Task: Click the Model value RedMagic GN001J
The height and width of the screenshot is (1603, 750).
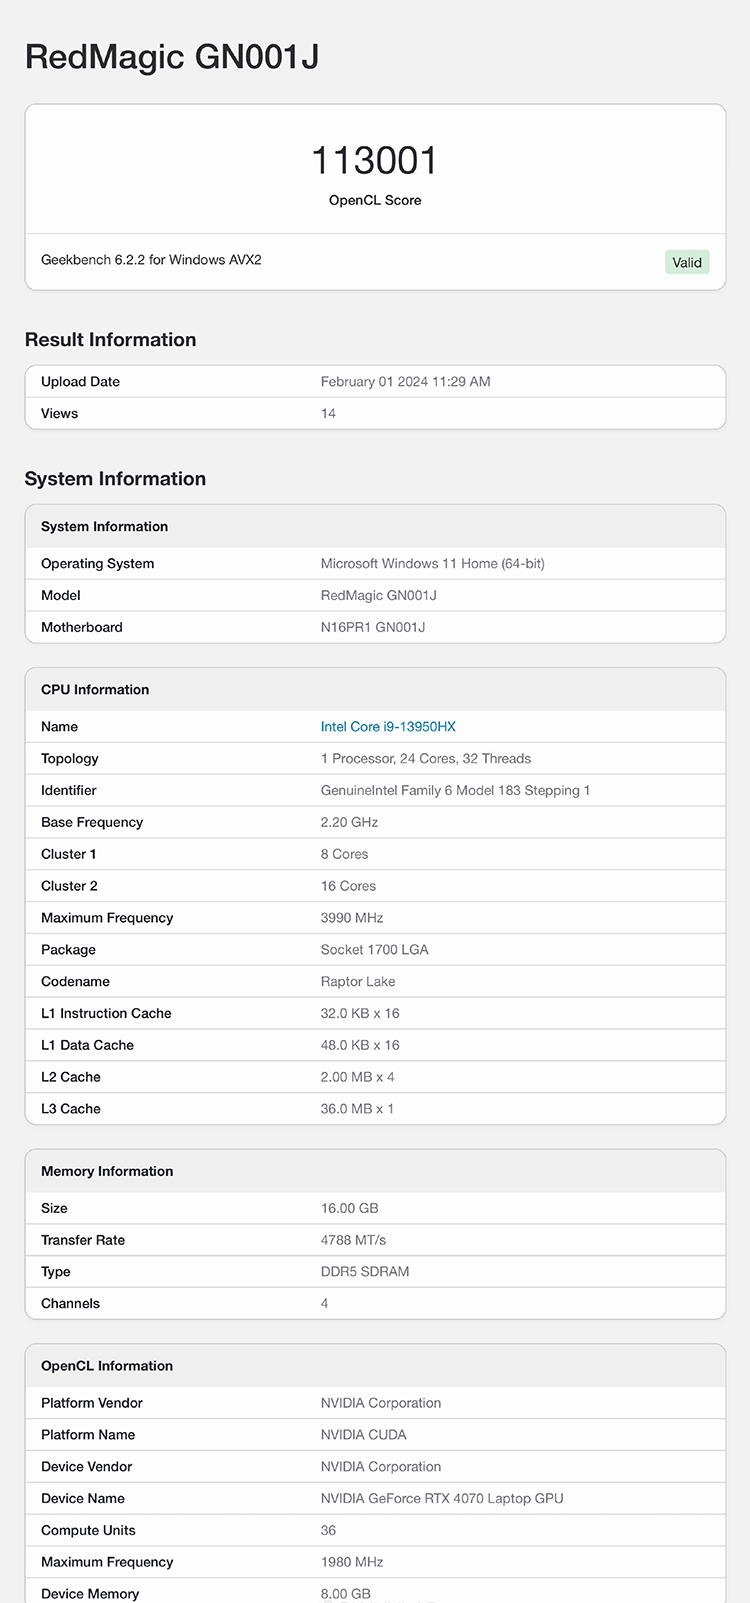Action: 378,596
